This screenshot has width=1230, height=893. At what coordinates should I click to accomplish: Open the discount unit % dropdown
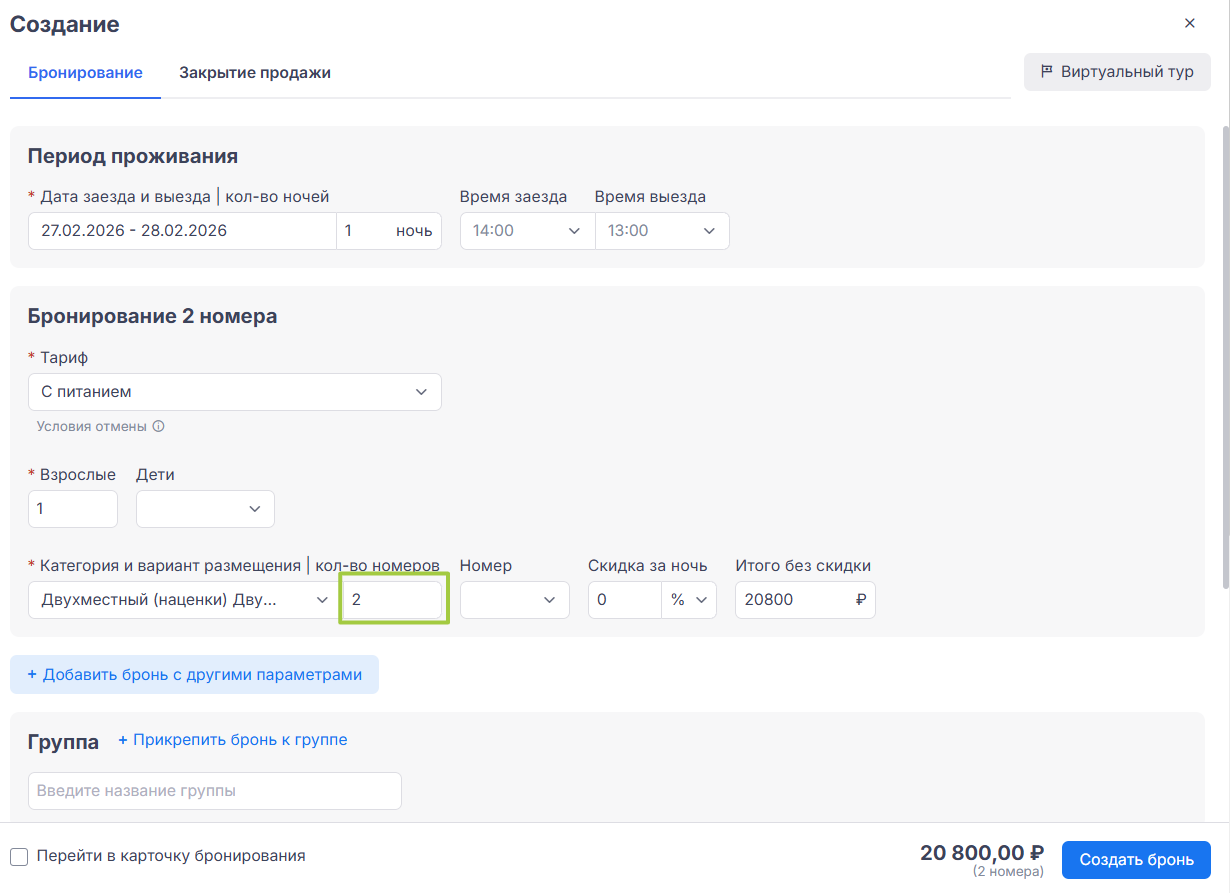pos(689,600)
